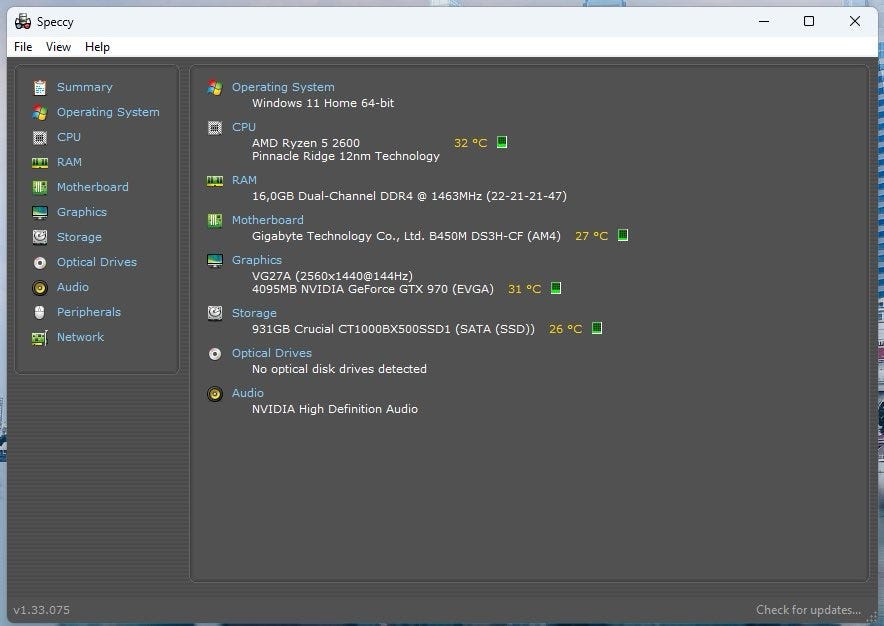Open the View menu

click(x=59, y=47)
